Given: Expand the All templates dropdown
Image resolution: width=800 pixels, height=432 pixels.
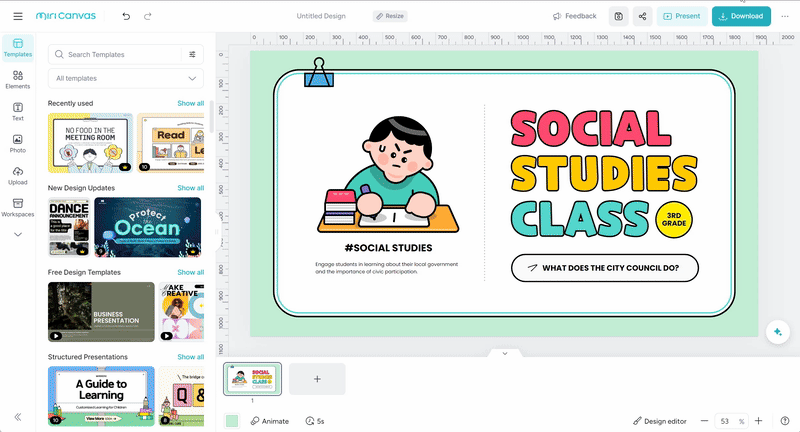Looking at the screenshot, I should tap(125, 78).
